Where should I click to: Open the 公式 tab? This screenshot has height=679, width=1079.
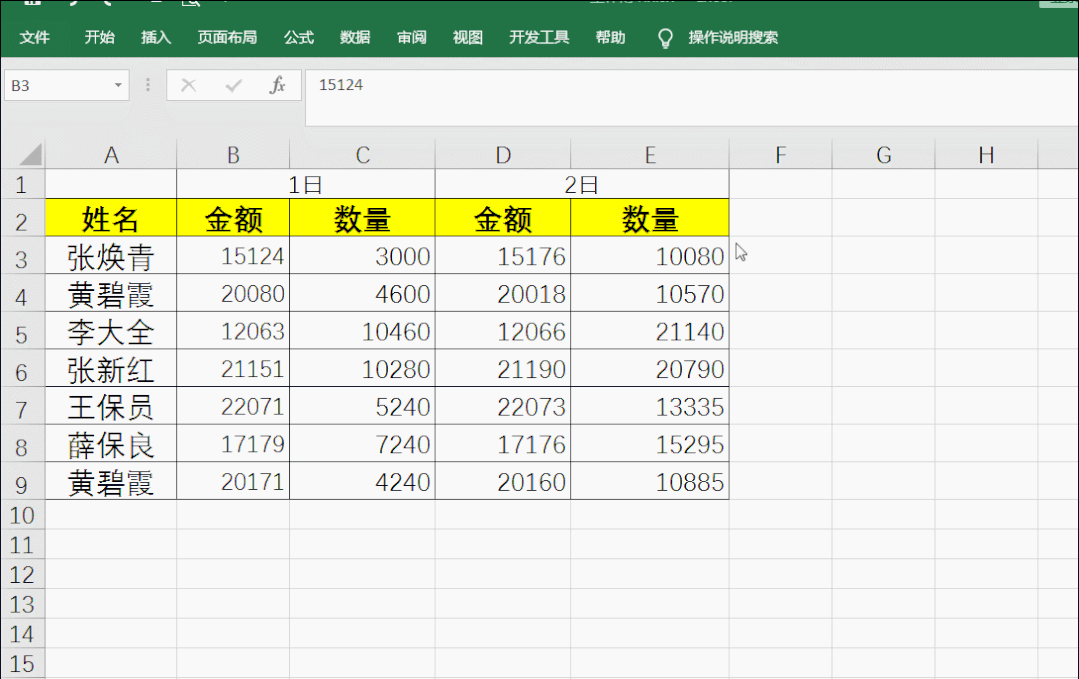point(299,37)
